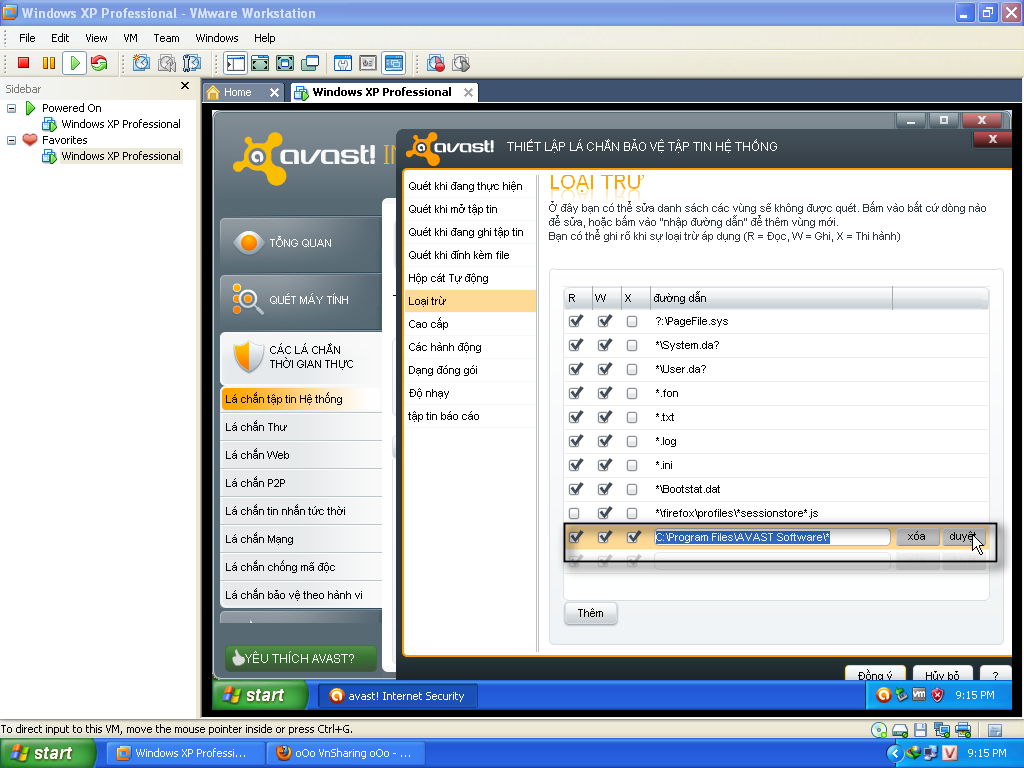Click the Unity mode toolbar icon
Viewport: 1024px width, 768px height.
pyautogui.click(x=310, y=63)
